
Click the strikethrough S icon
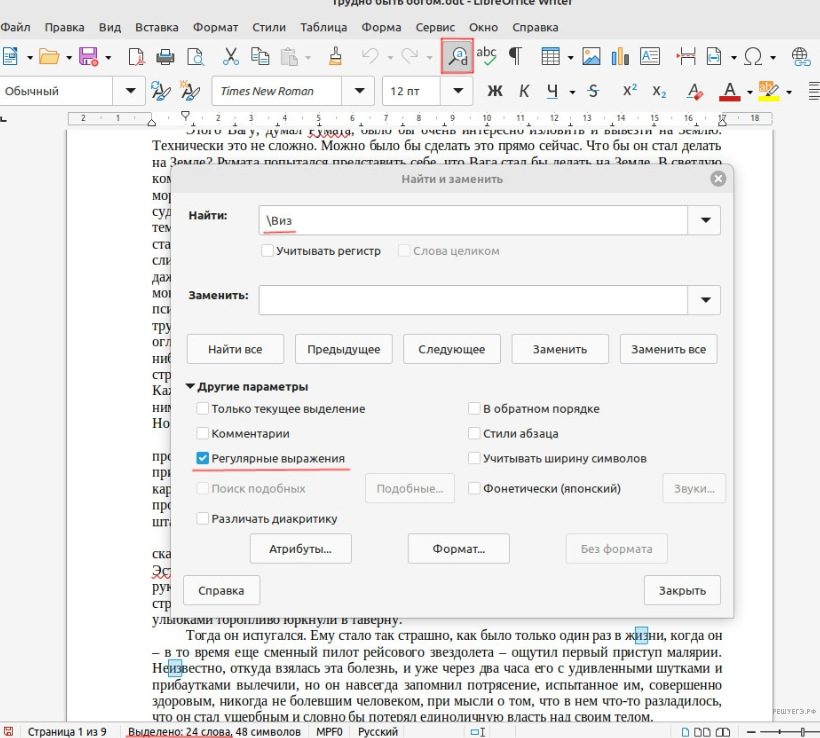593,91
